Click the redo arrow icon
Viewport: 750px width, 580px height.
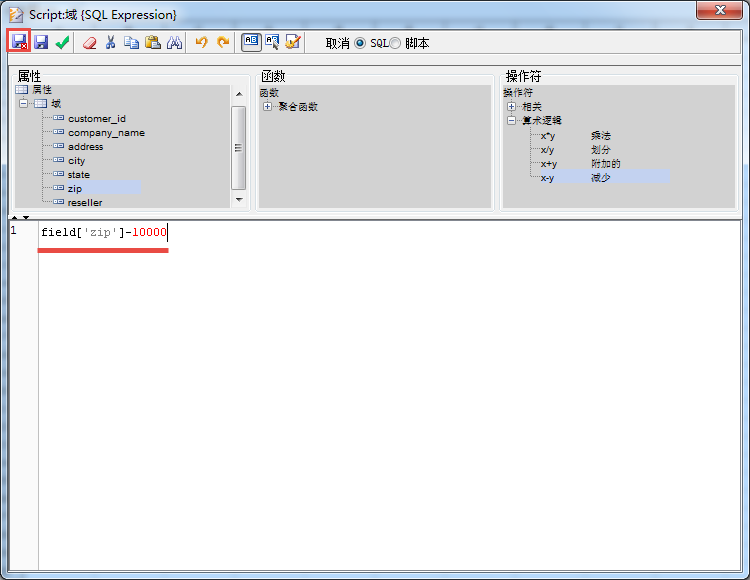[223, 43]
